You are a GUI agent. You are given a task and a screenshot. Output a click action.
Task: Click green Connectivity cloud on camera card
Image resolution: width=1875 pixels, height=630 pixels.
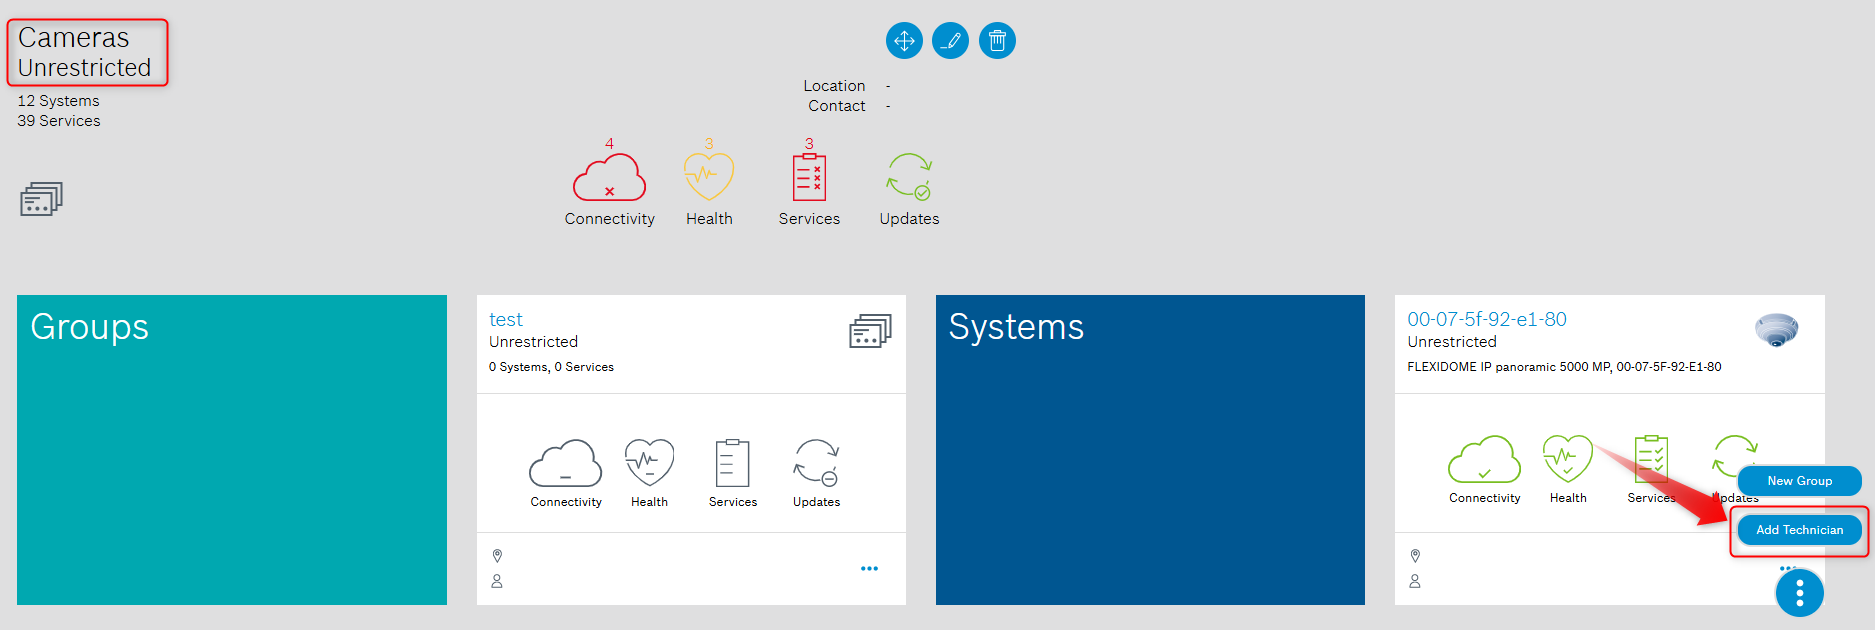(1484, 459)
